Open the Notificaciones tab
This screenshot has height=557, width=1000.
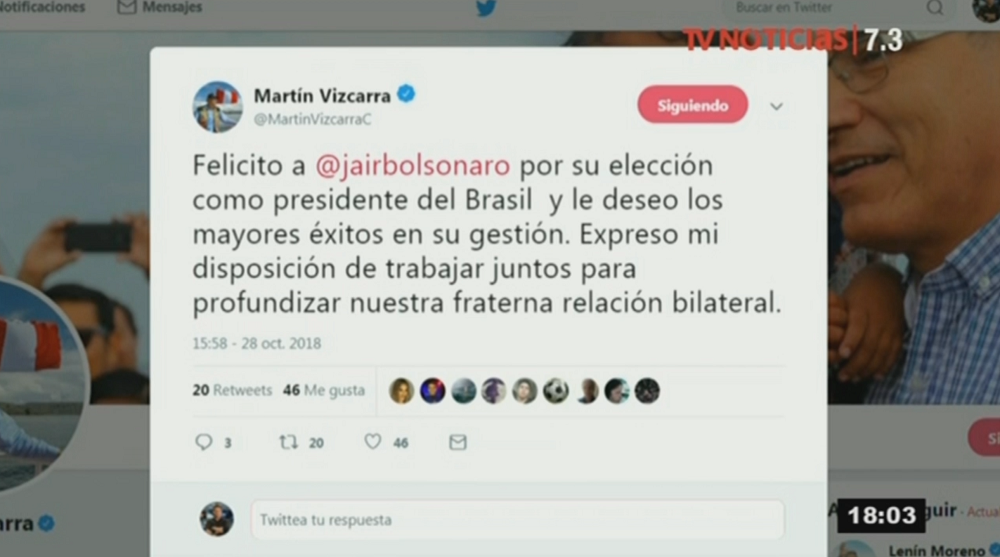click(43, 8)
